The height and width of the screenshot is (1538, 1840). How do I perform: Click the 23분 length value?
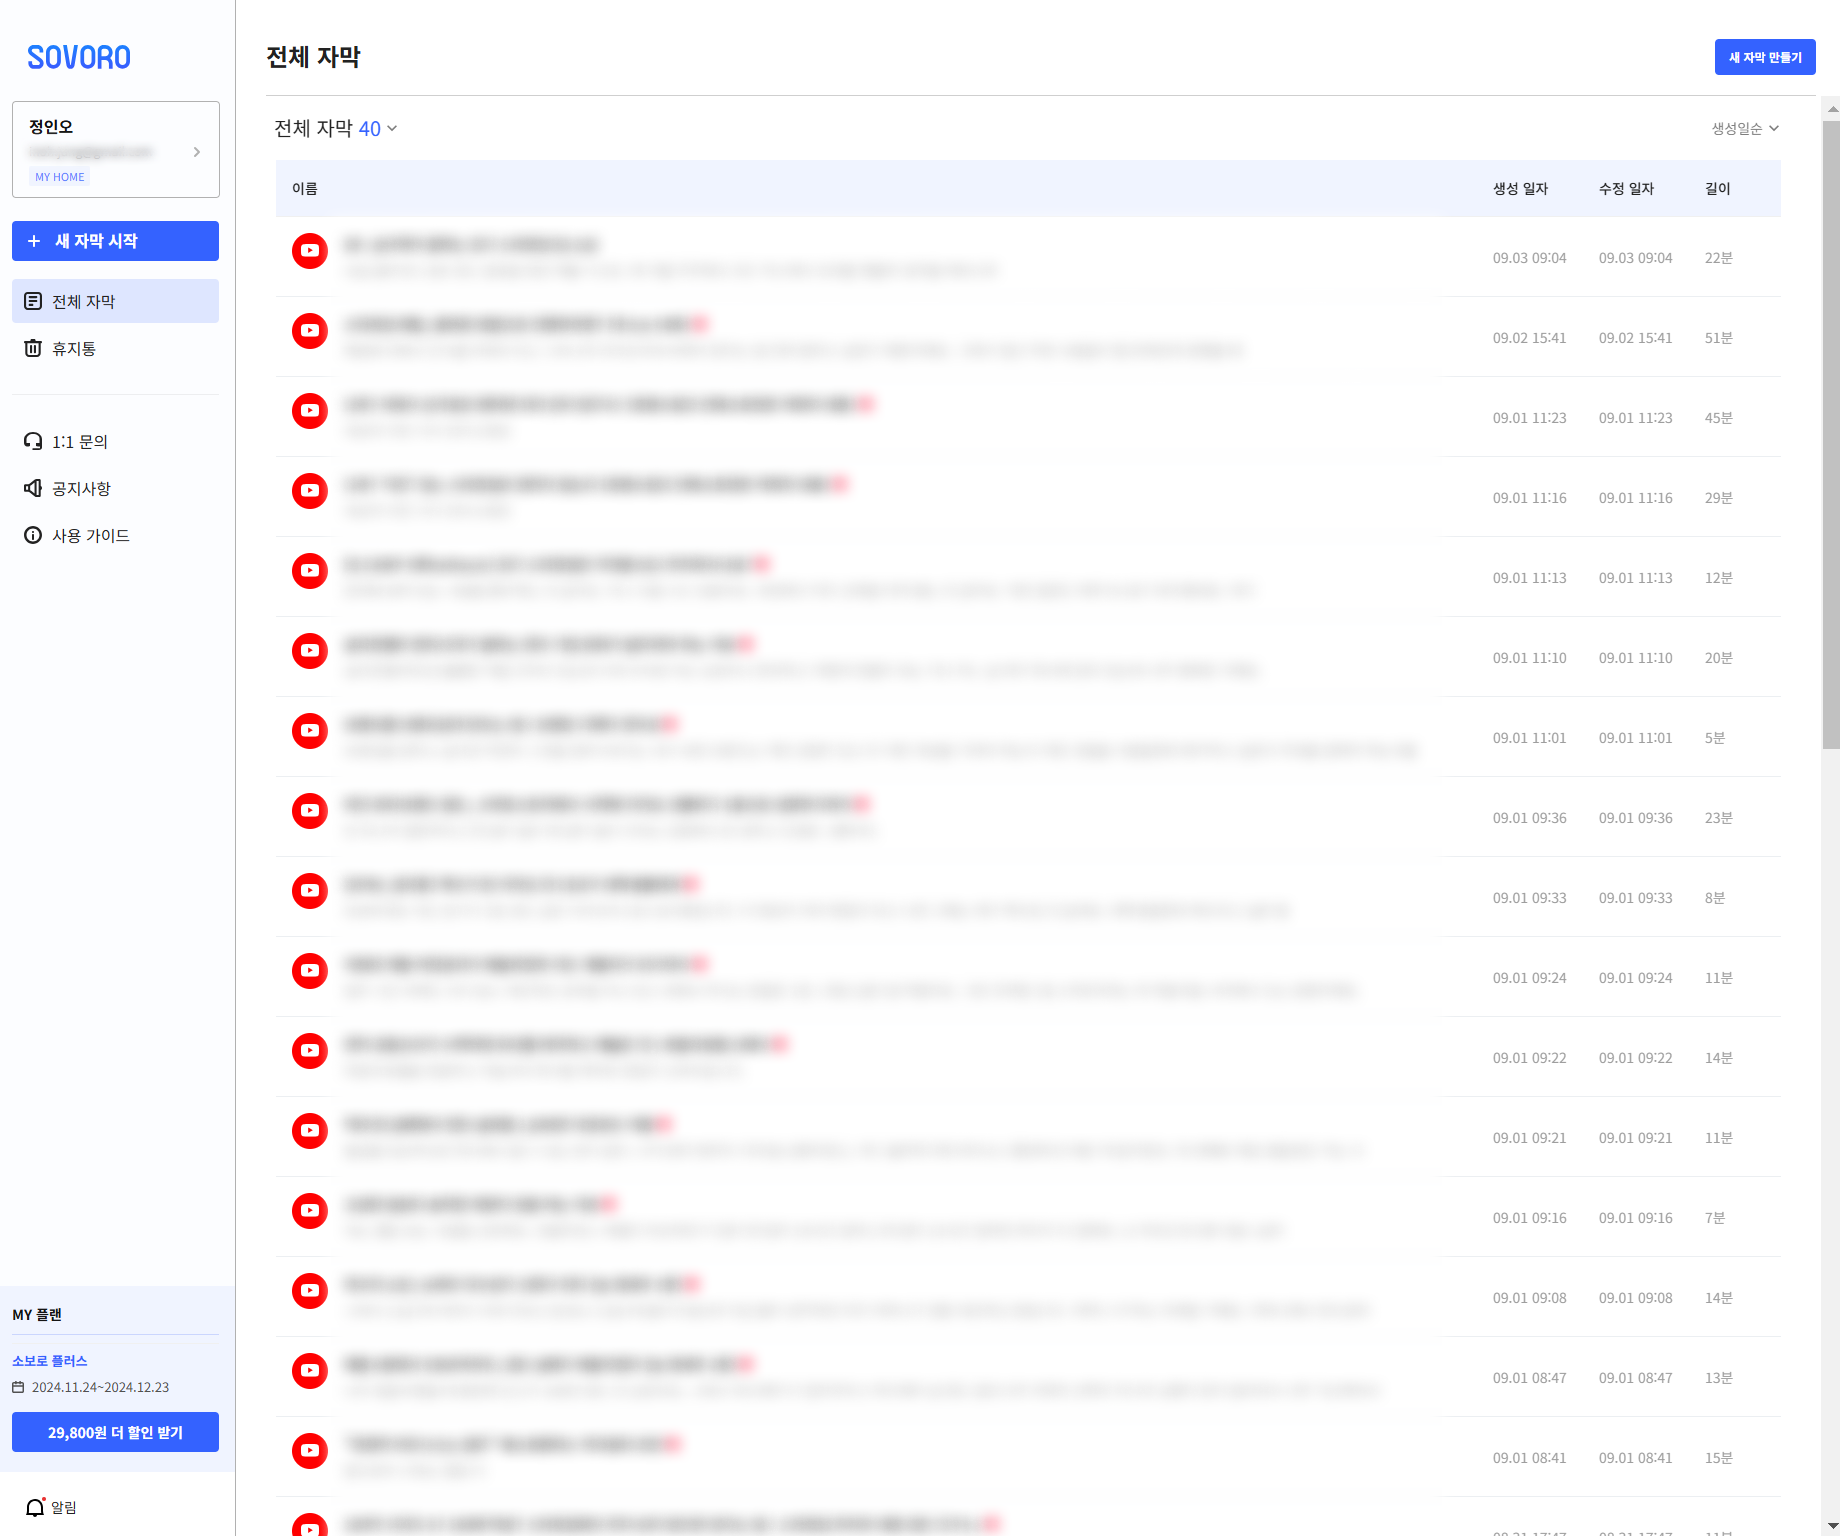[1718, 818]
